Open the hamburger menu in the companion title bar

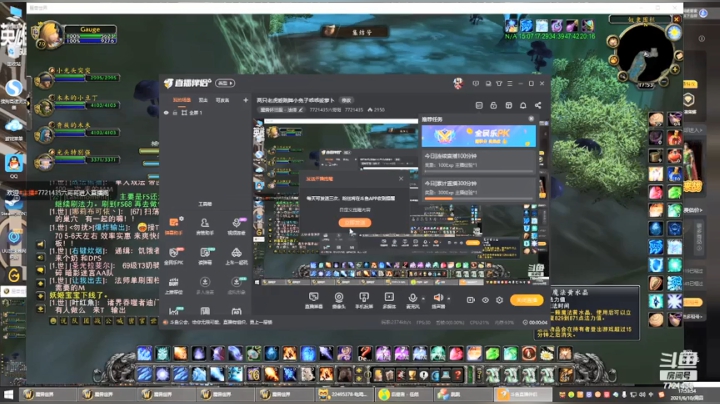(x=510, y=84)
